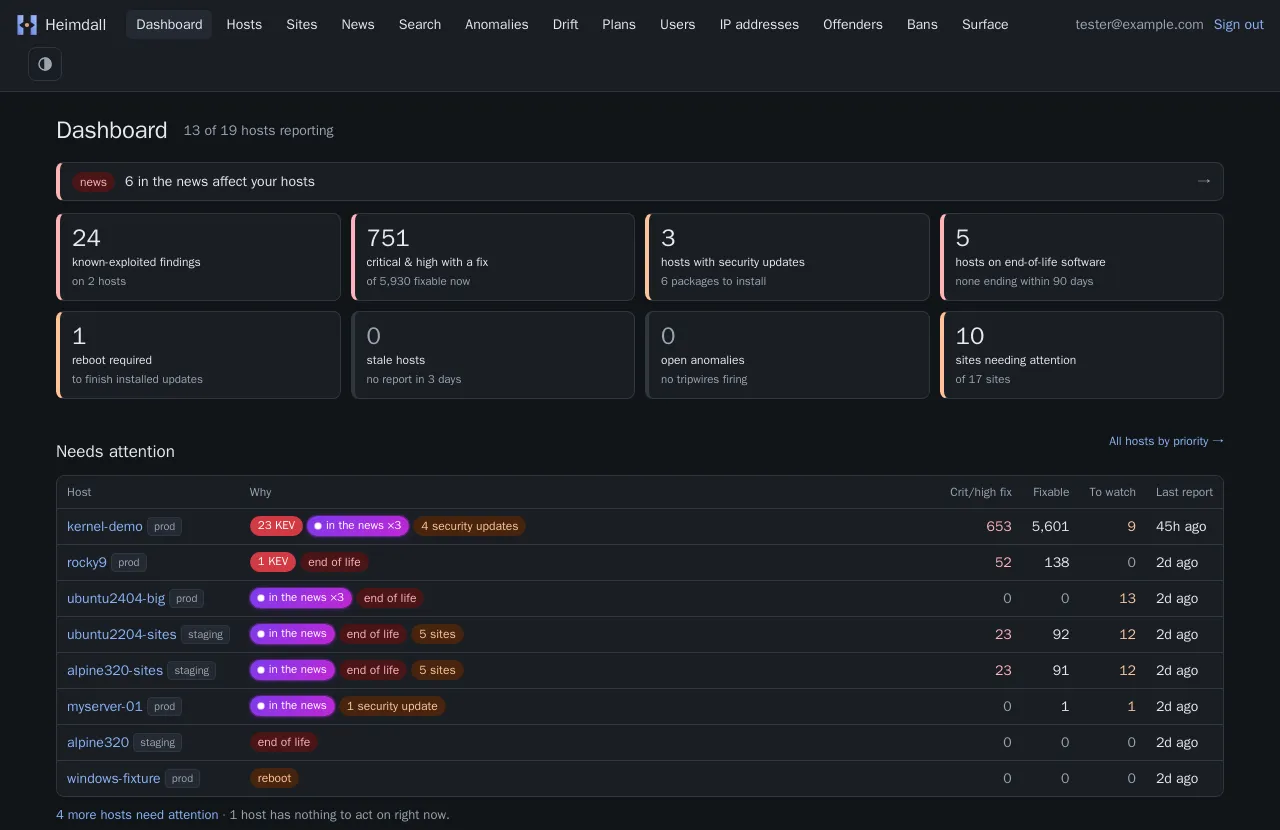Select the Surface nav item
The image size is (1280, 830).
(985, 24)
